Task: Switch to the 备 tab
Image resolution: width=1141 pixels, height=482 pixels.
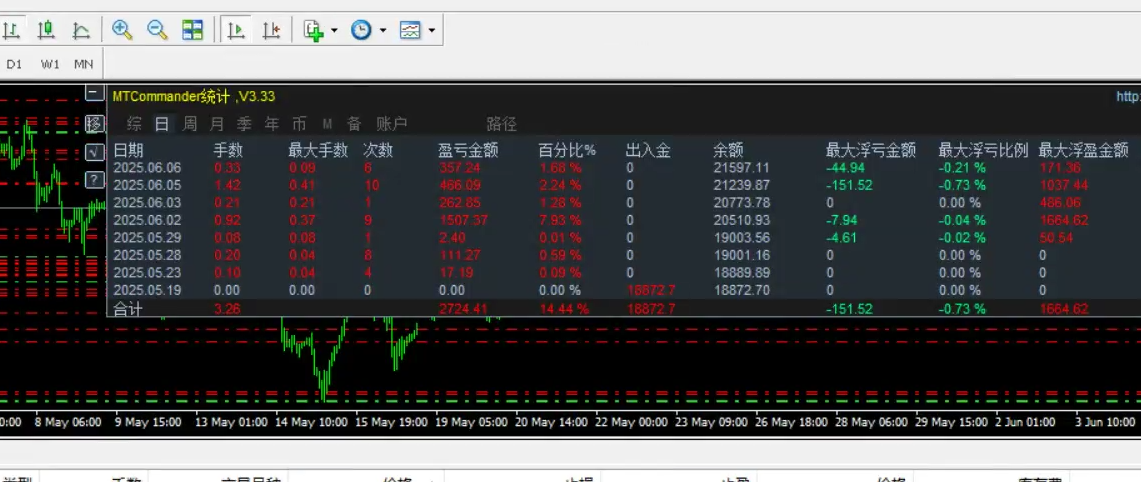Action: click(x=354, y=124)
